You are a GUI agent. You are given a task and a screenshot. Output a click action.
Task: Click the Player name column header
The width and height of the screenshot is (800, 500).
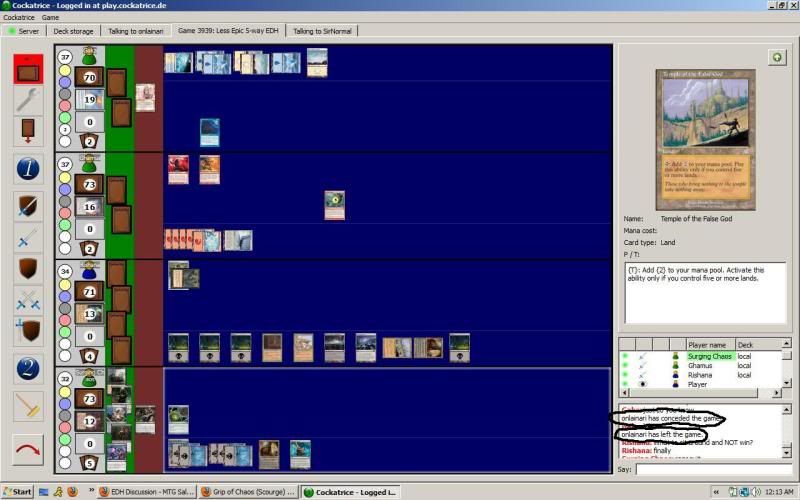coord(710,345)
